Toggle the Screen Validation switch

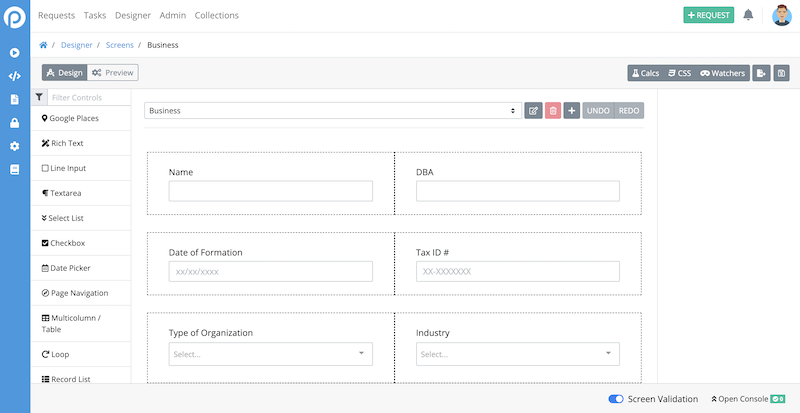(616, 399)
